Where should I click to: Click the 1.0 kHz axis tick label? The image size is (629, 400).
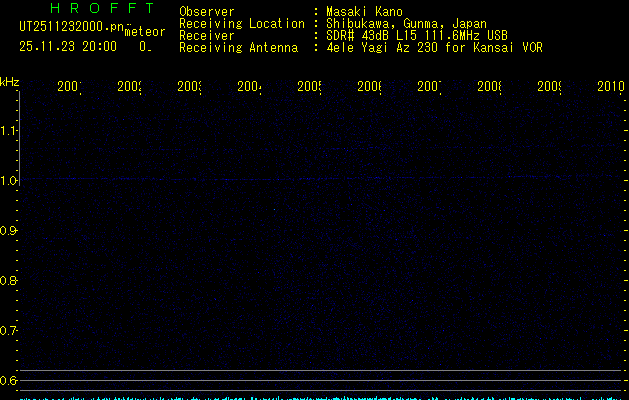[8, 181]
